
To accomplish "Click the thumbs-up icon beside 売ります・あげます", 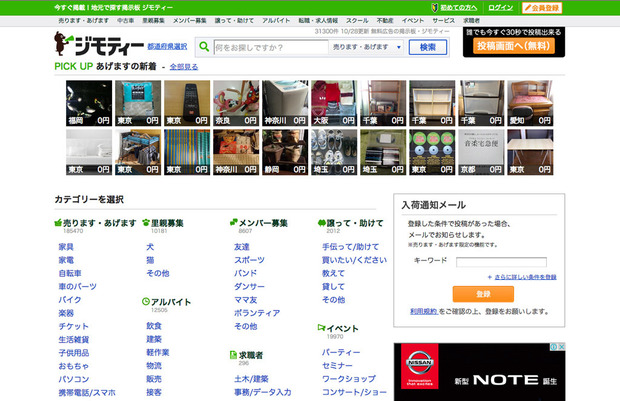I will click(x=58, y=223).
